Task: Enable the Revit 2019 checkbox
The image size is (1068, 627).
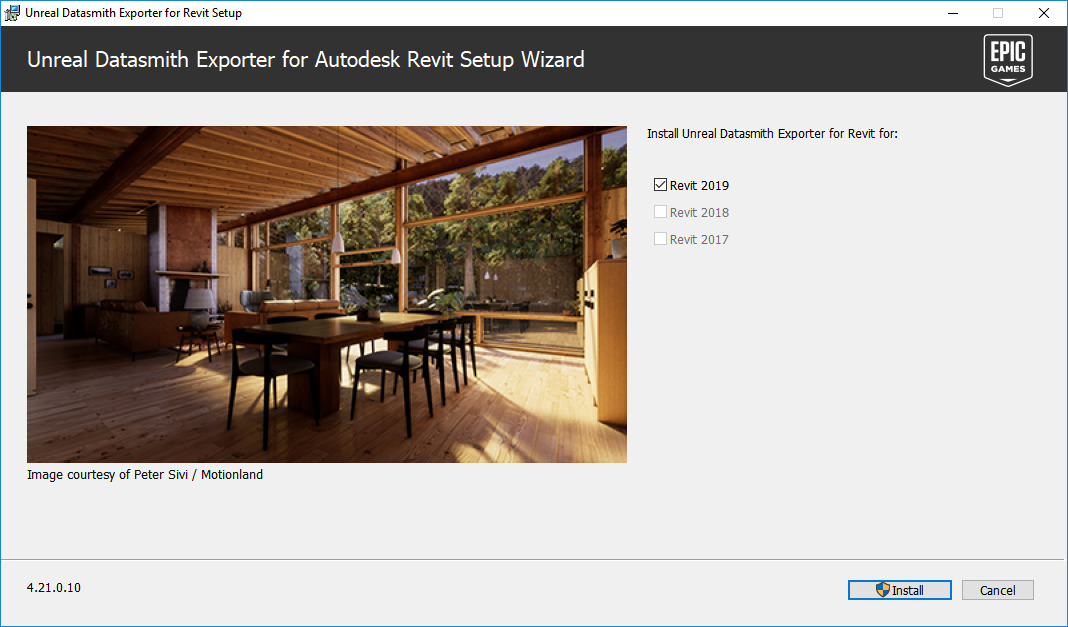Action: 660,184
